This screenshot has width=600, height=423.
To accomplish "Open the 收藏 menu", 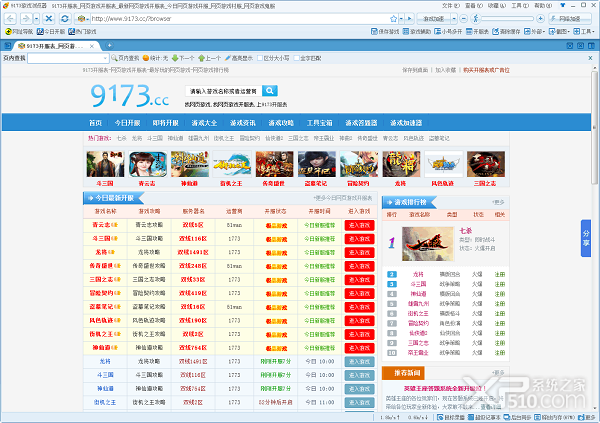I will 497,6.
